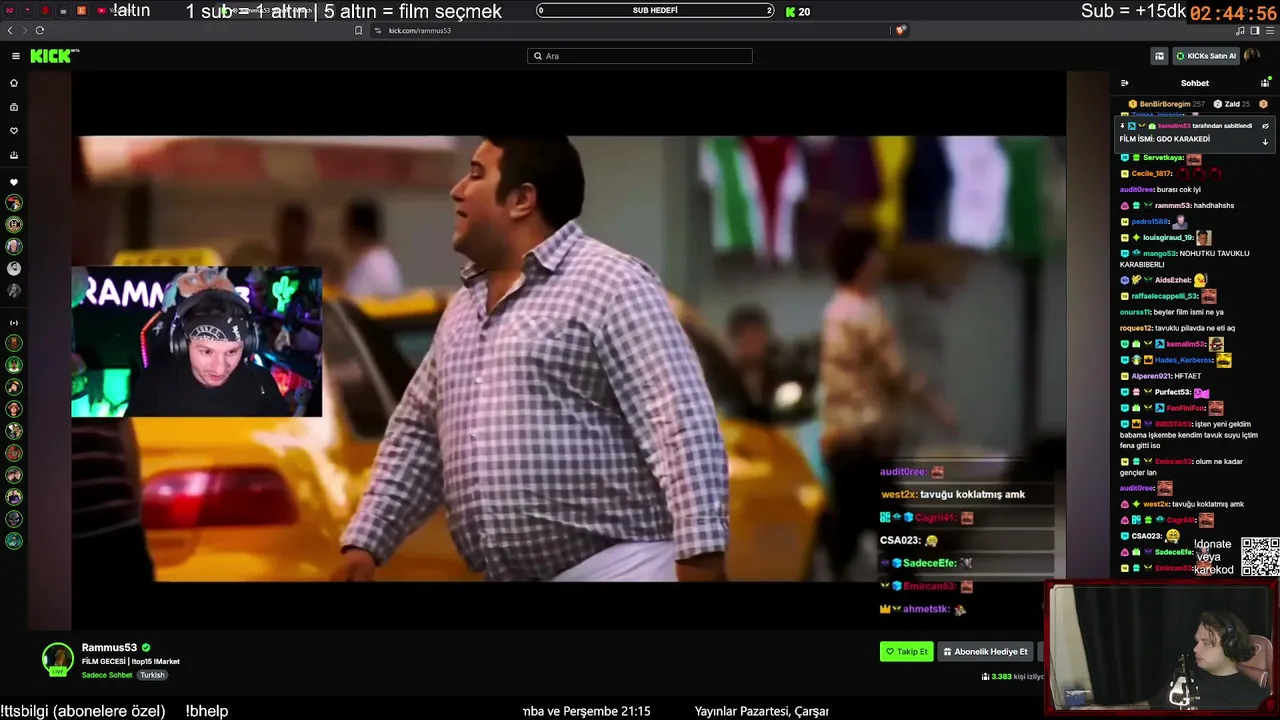Open the heart Following icon in sidebar
1280x720 pixels.
14,131
